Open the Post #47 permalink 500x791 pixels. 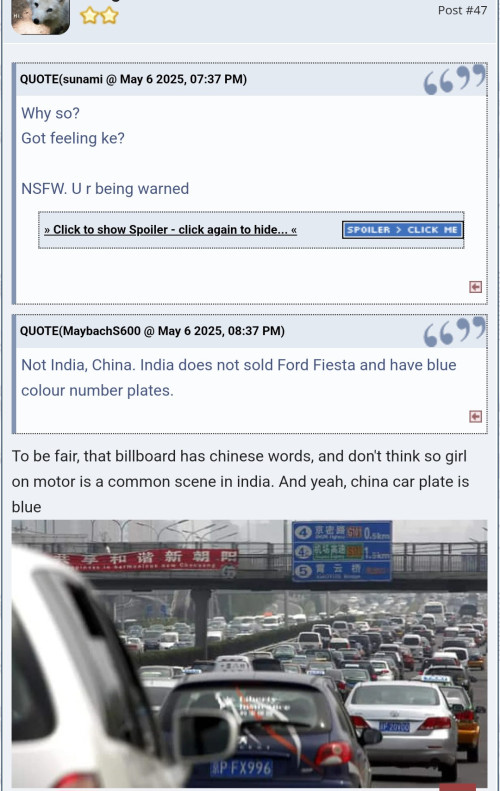462,10
